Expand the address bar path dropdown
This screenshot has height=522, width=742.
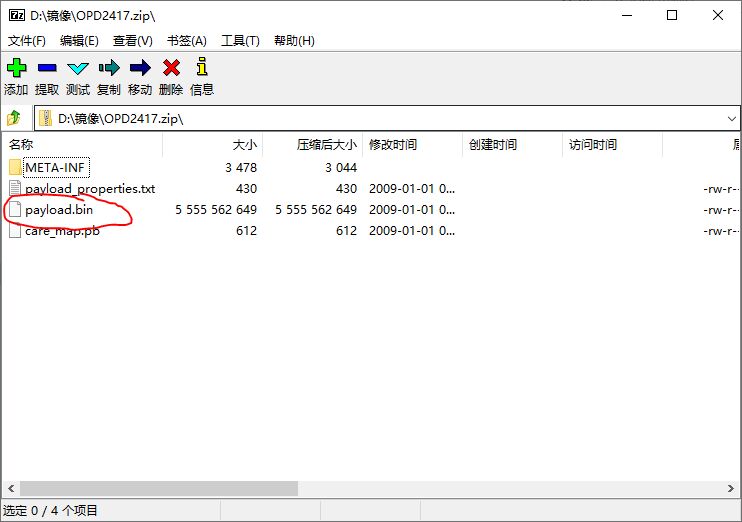coord(731,118)
